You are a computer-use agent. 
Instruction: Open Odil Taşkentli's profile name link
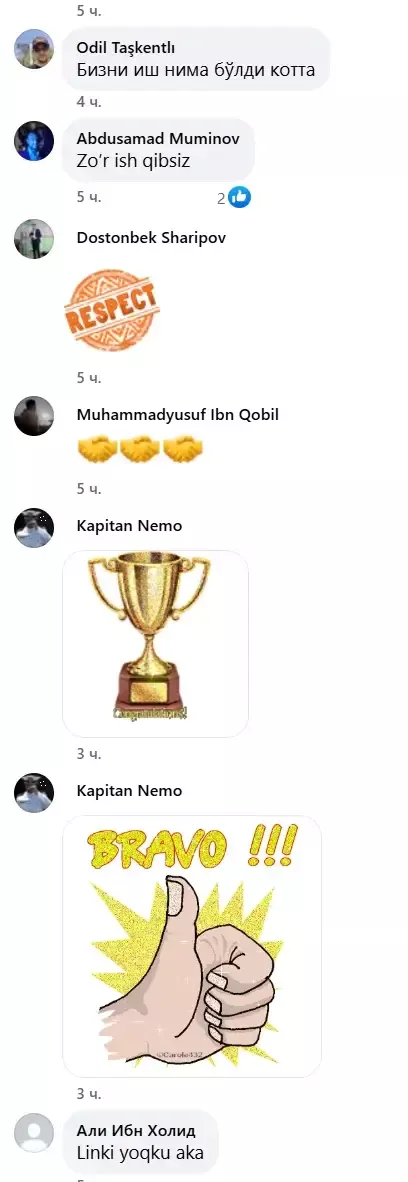(126, 47)
